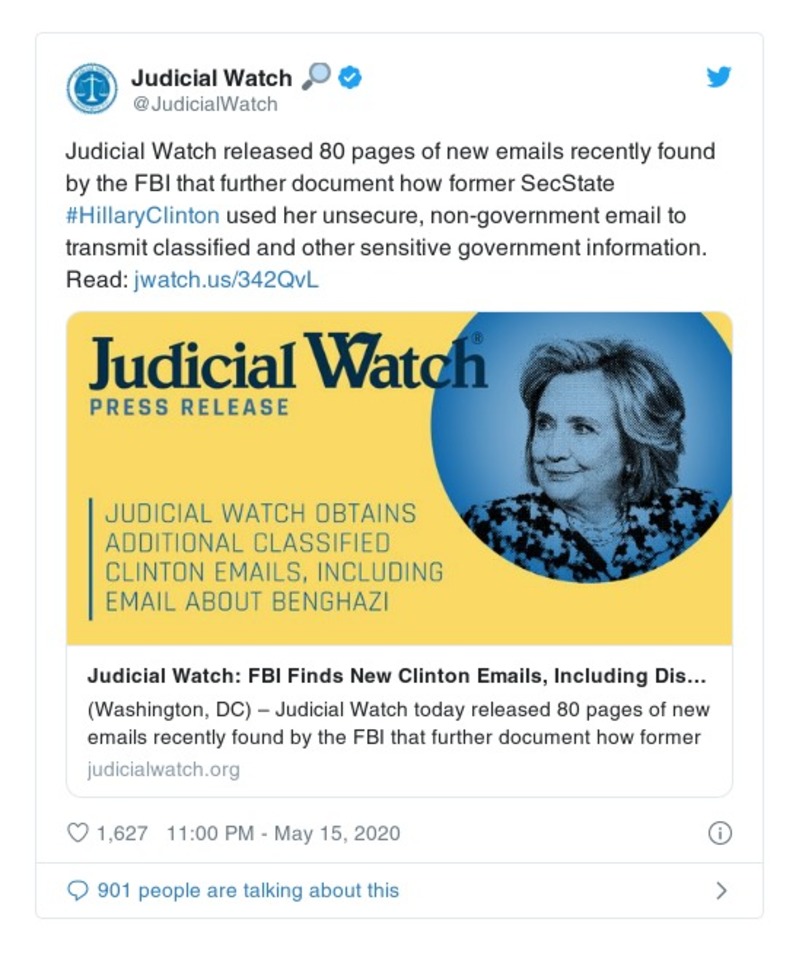
Task: Open the @JudicialWatch handle
Action: click(x=205, y=104)
